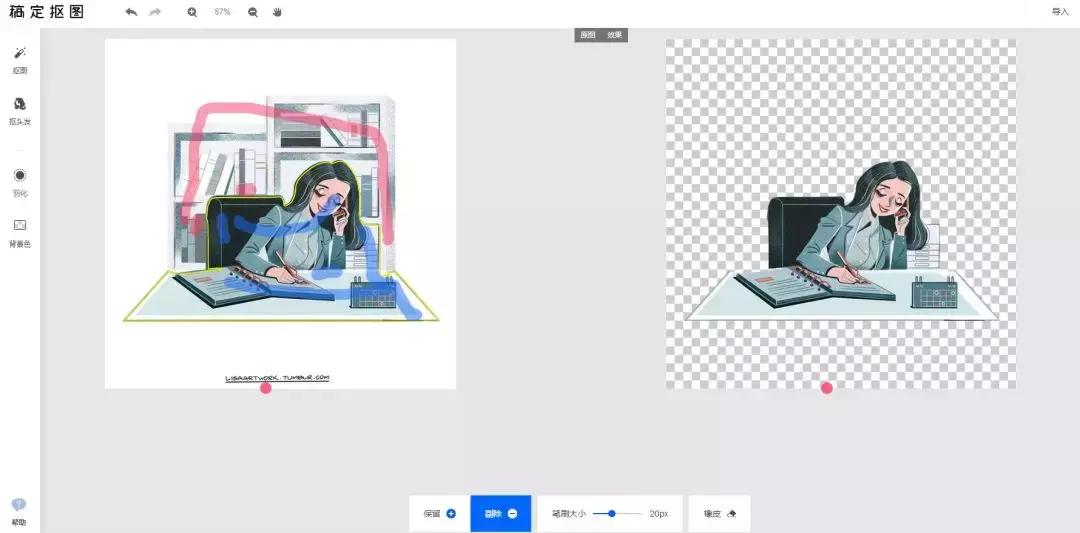This screenshot has height=533, width=1080.
Task: Select the 删除 remove brush mode
Action: coord(500,514)
